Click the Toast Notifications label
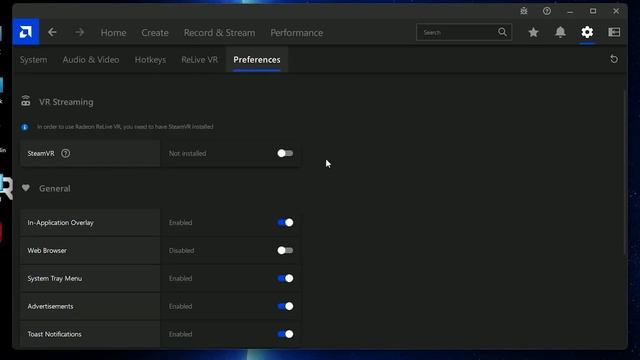This screenshot has width=640, height=360. coord(54,334)
